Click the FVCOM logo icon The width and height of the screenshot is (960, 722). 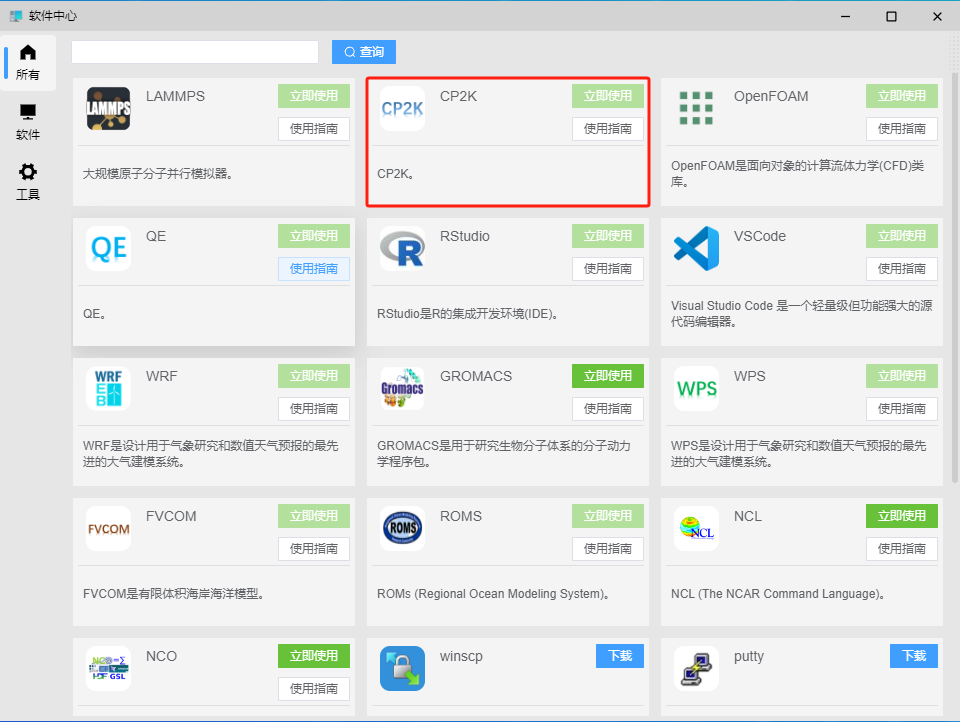[x=108, y=528]
